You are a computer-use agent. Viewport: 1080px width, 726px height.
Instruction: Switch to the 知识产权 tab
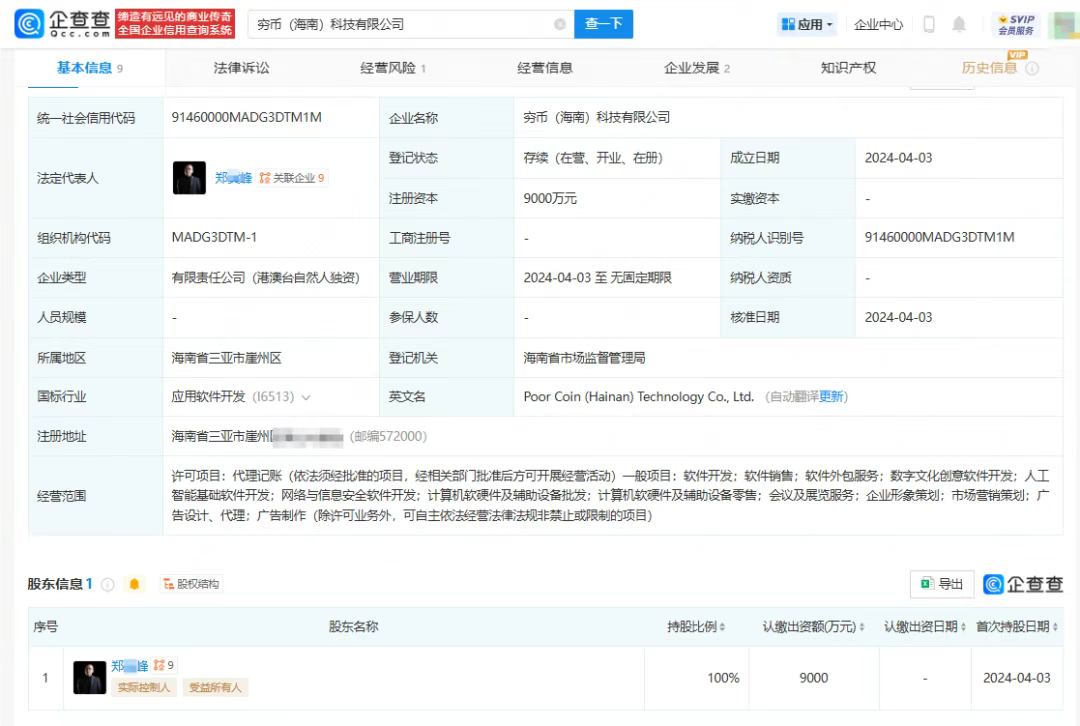pyautogui.click(x=848, y=68)
